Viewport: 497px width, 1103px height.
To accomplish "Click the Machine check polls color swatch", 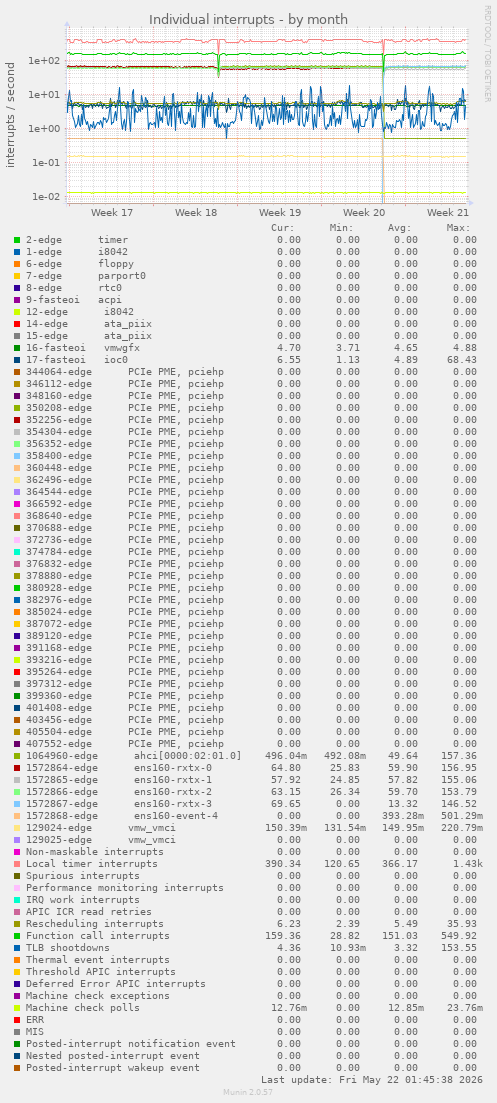I will tap(17, 1008).
